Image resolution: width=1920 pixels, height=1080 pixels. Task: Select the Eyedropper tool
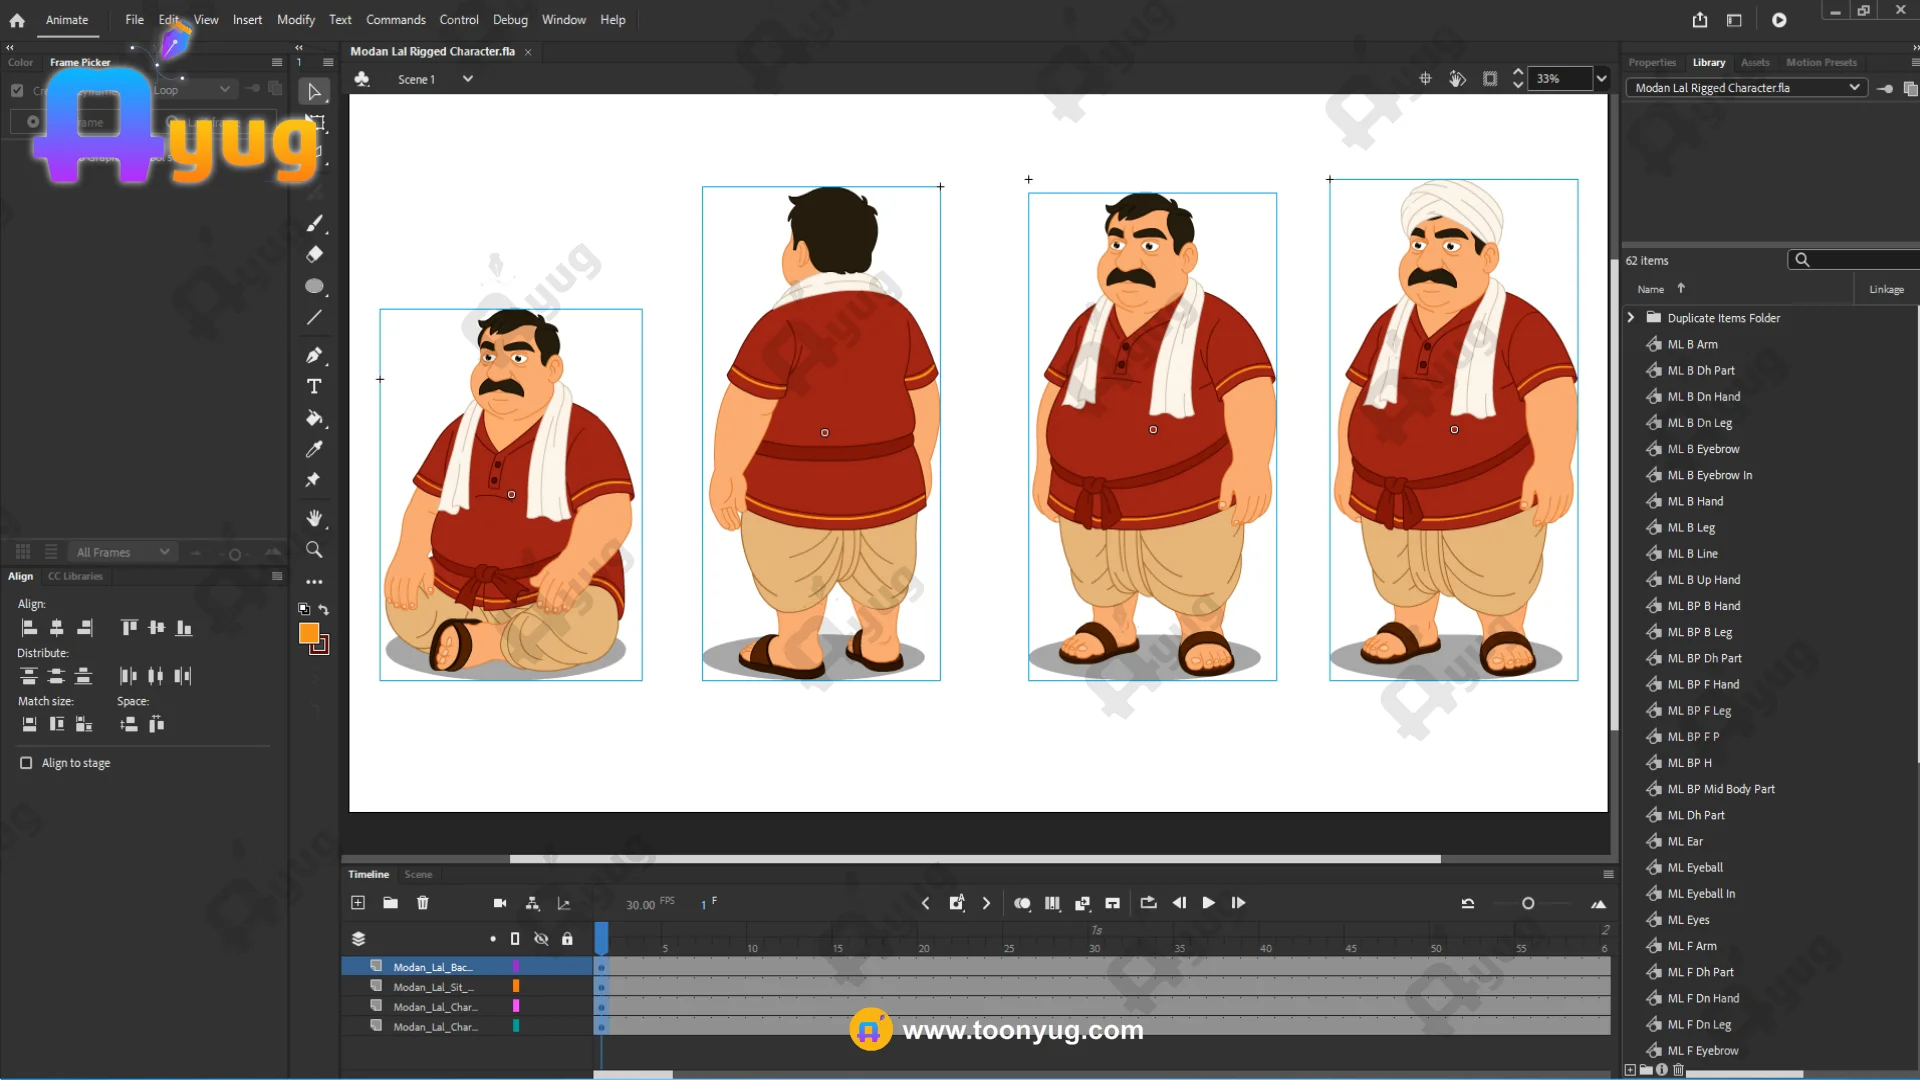click(314, 449)
